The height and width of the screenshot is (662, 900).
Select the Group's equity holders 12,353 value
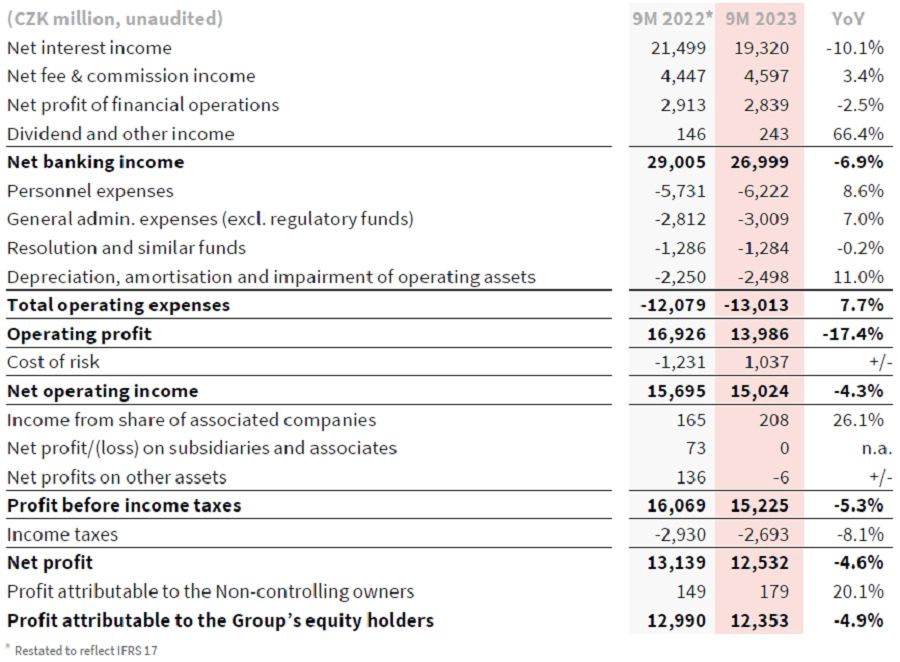[759, 621]
